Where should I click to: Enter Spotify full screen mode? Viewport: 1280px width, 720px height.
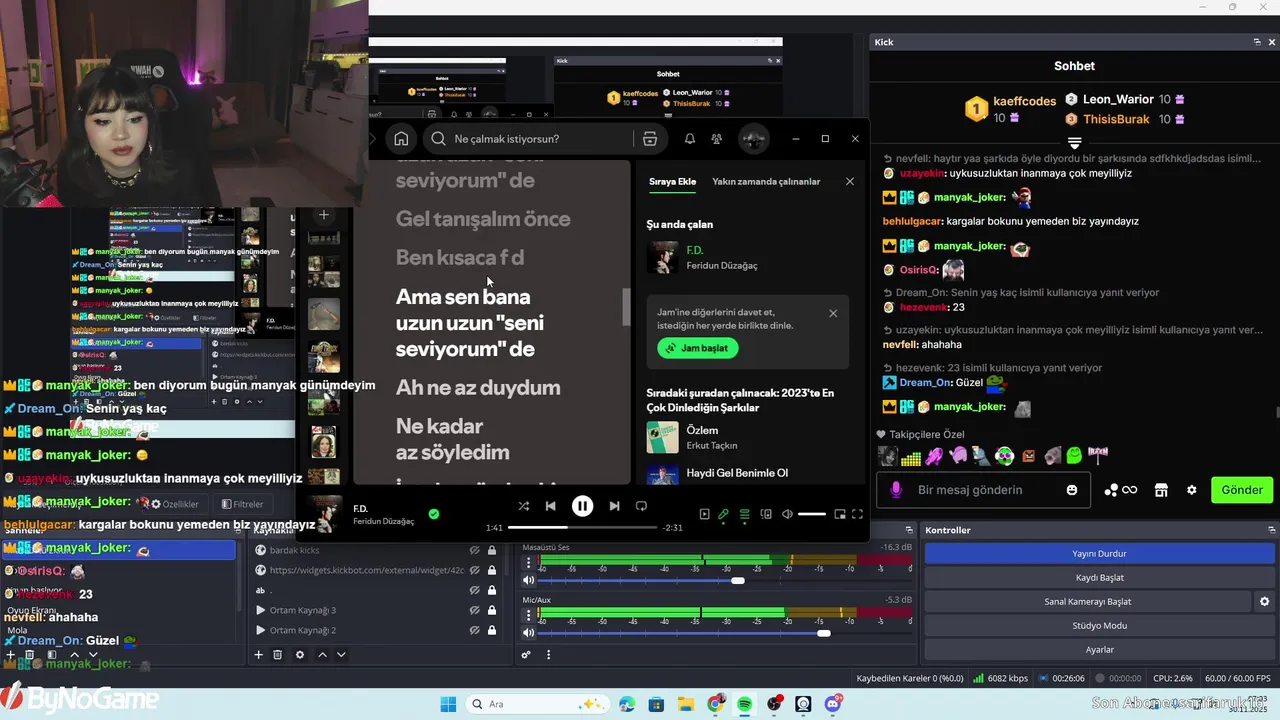point(857,515)
